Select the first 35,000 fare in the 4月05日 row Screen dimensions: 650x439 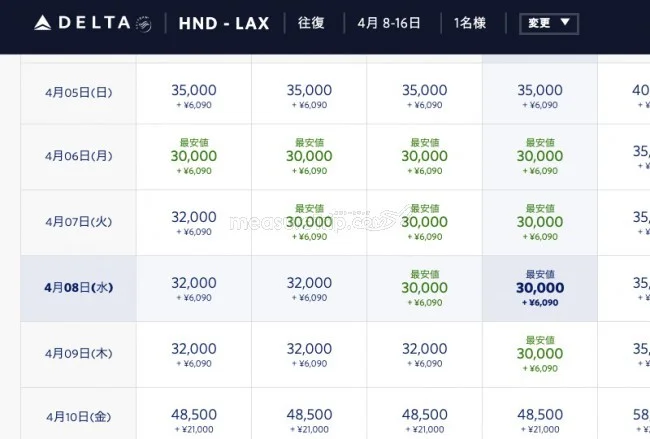(x=194, y=92)
